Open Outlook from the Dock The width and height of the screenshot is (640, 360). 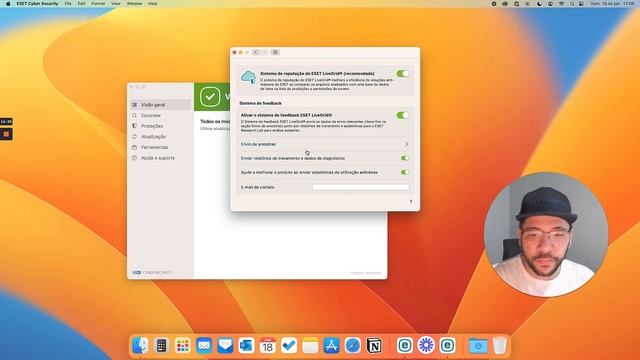tap(247, 346)
